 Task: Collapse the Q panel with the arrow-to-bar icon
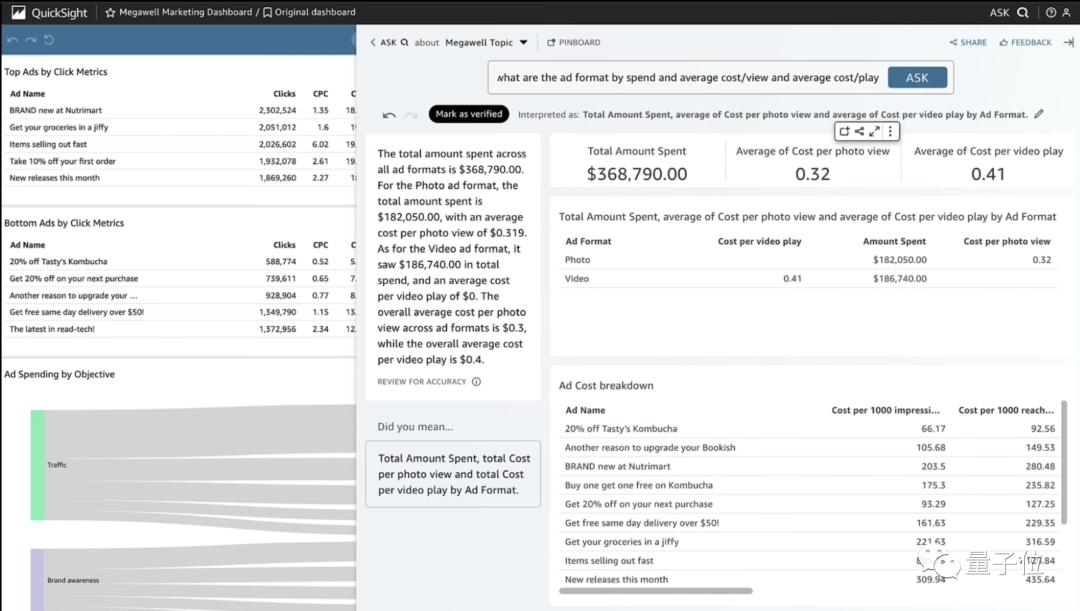1068,42
